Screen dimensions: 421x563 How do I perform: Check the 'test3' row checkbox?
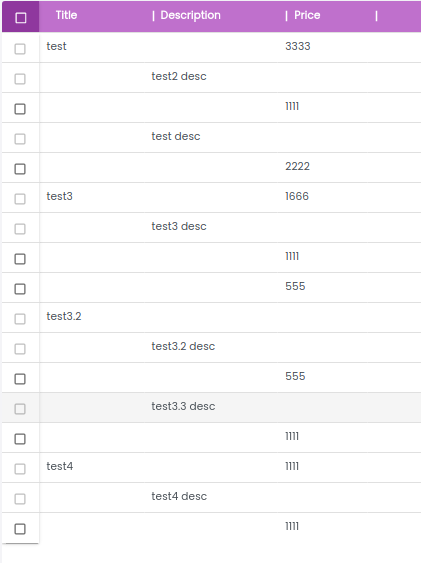coord(20,199)
